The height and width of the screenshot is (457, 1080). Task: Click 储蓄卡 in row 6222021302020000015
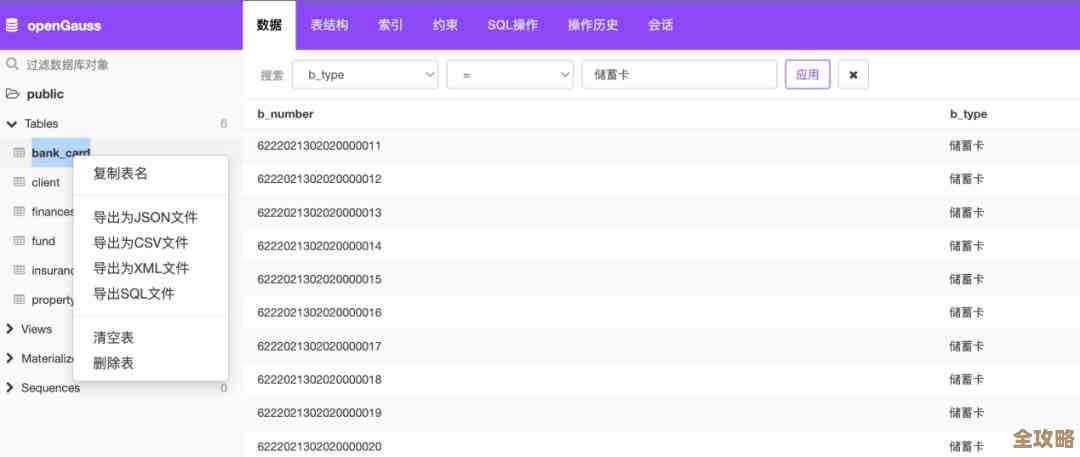coord(966,279)
